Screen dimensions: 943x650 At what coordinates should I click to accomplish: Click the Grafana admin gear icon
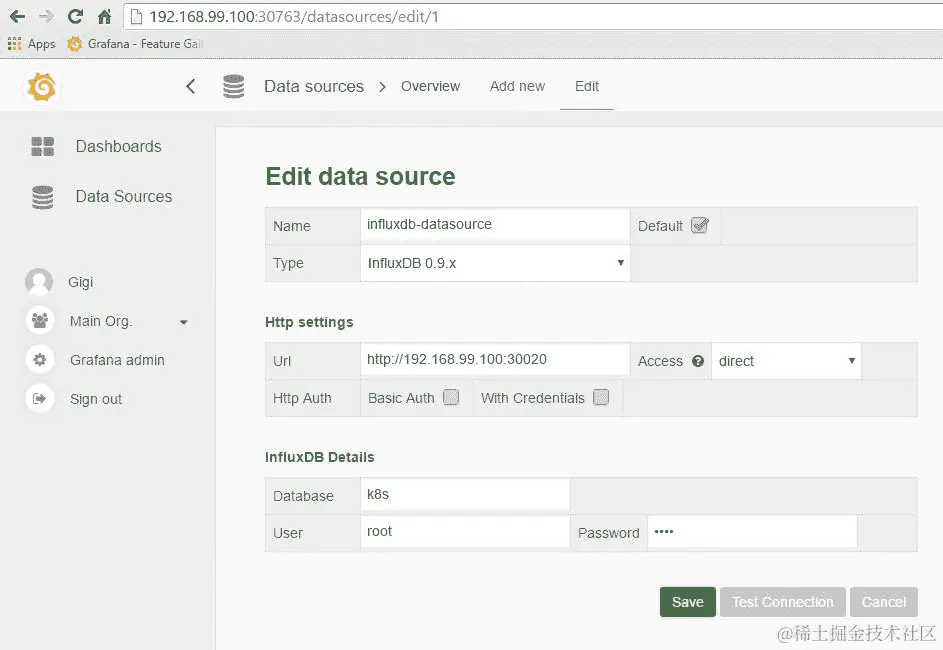click(x=40, y=360)
